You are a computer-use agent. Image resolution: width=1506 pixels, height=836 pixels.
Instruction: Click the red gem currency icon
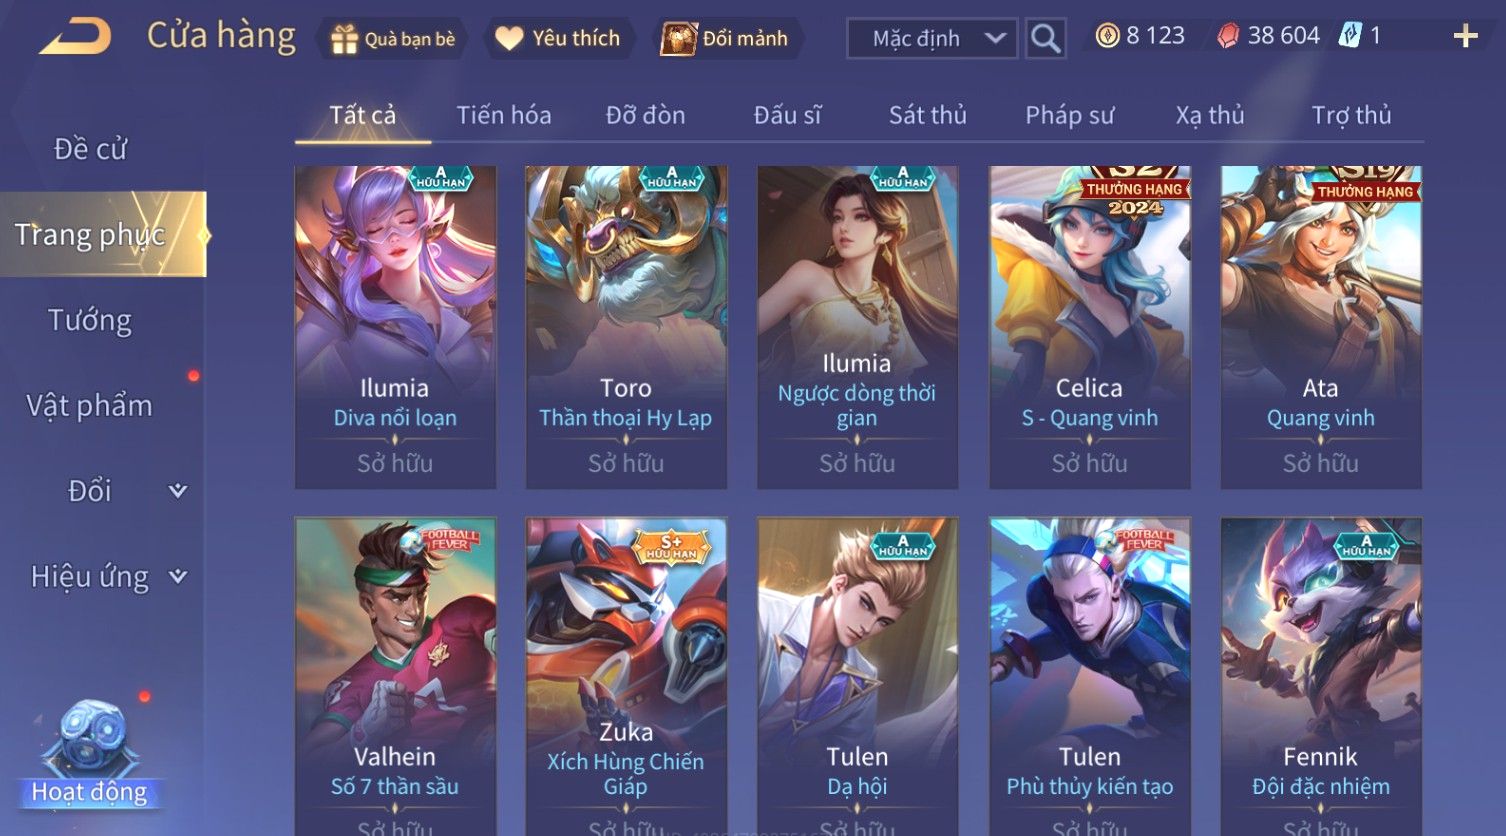click(x=1228, y=36)
